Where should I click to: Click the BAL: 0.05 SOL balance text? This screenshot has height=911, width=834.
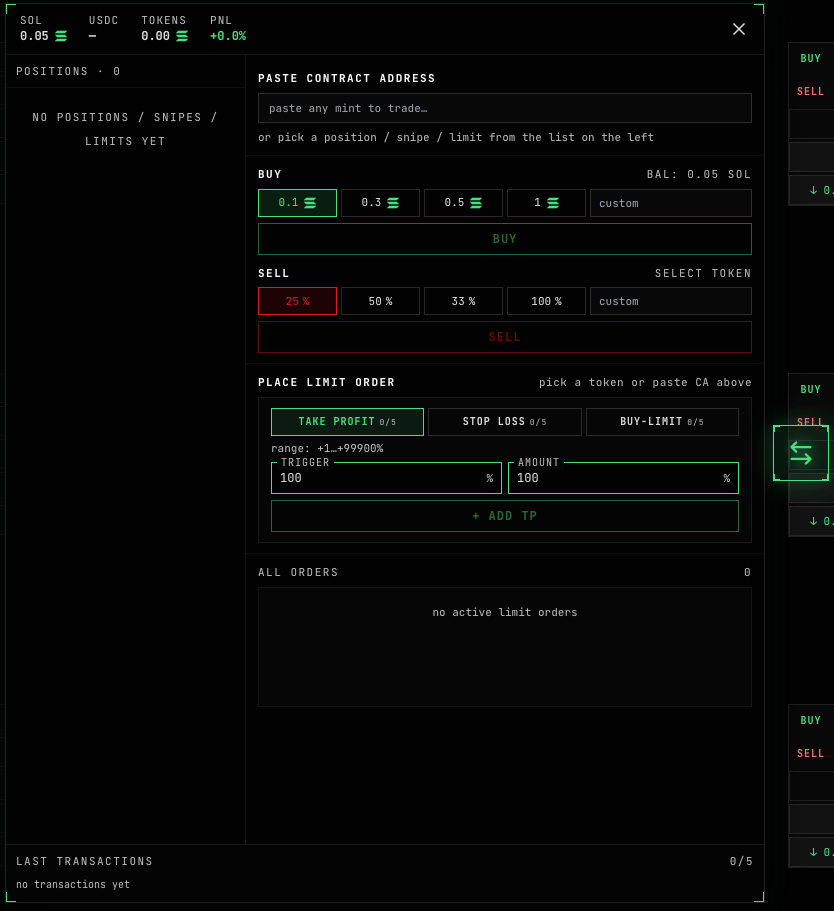699,174
